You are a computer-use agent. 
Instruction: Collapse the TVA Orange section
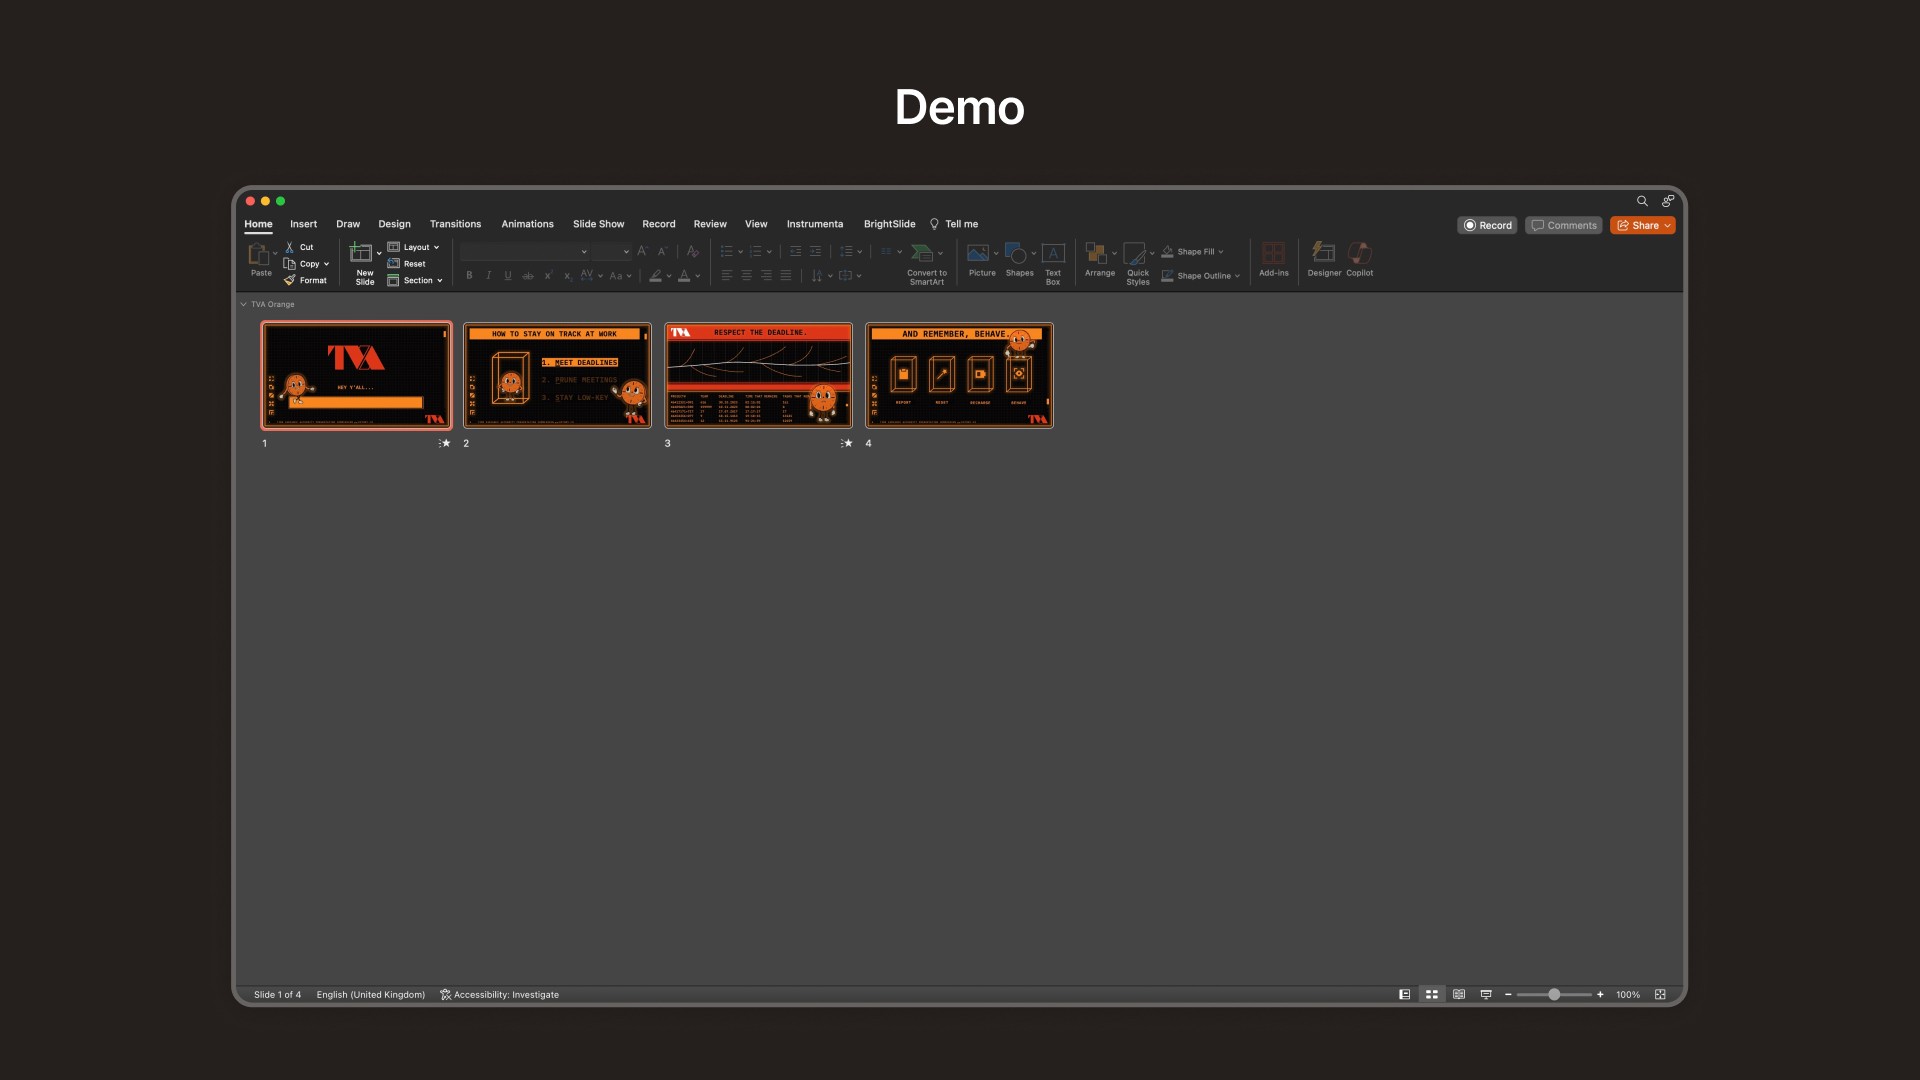click(x=243, y=304)
